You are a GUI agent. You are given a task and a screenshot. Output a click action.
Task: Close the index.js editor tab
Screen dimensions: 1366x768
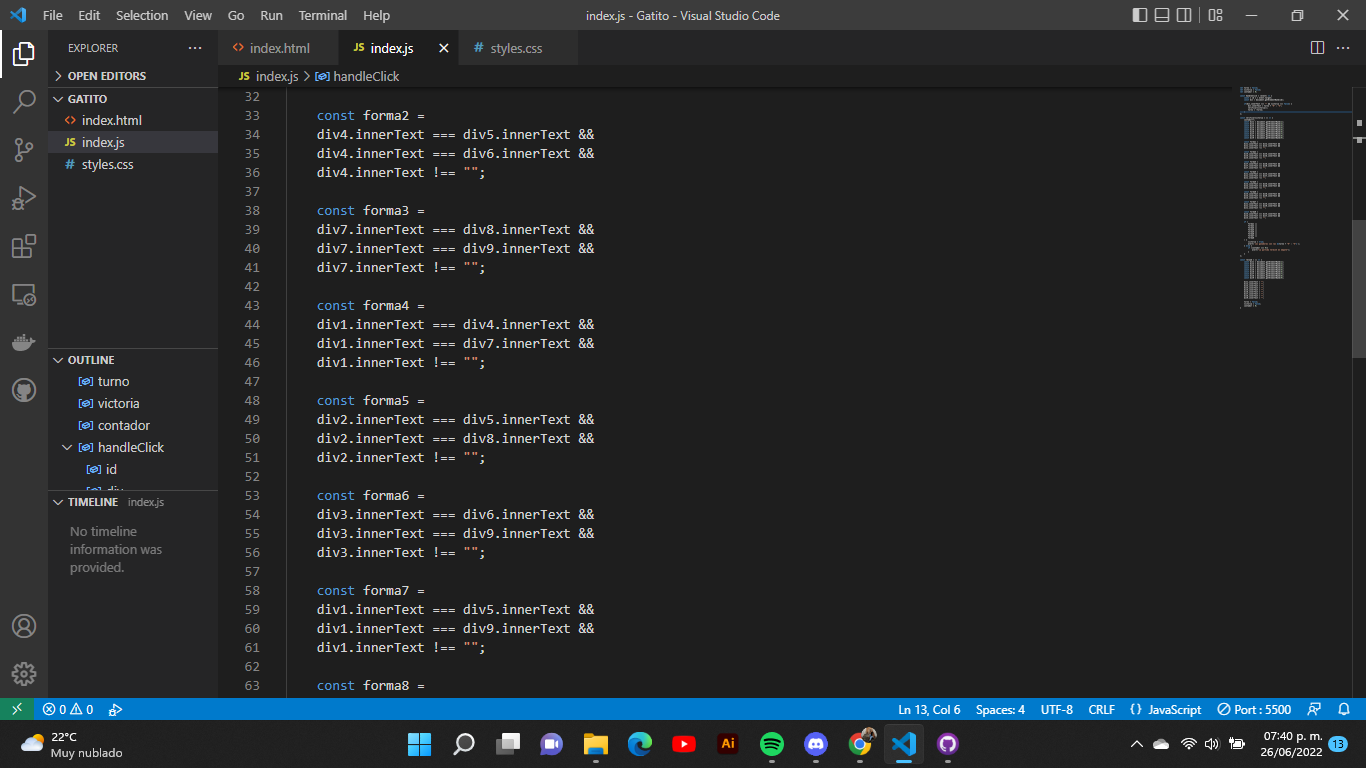point(444,48)
